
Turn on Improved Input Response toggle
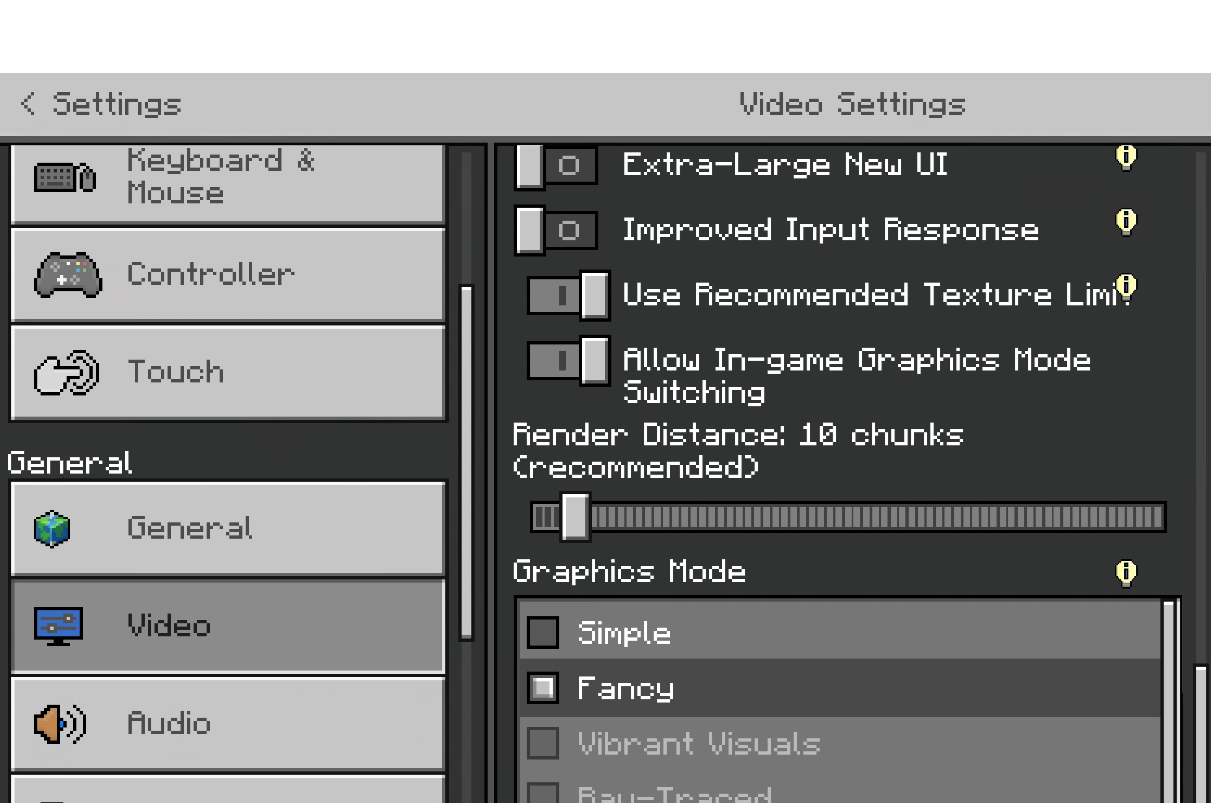[x=556, y=231]
